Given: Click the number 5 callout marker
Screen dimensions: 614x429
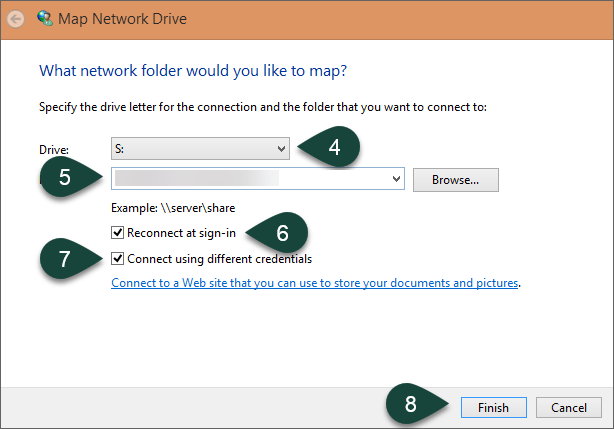Looking at the screenshot, I should tap(64, 179).
